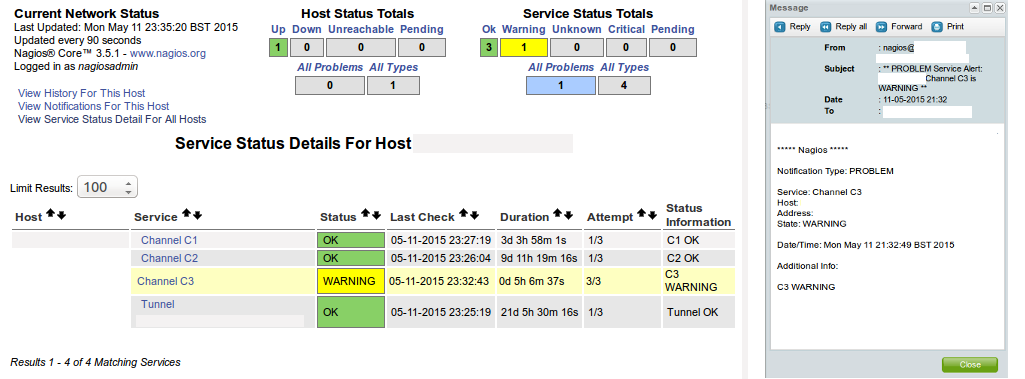Sort Status column ascending with up arrow
This screenshot has width=1025, height=379.
click(365, 214)
